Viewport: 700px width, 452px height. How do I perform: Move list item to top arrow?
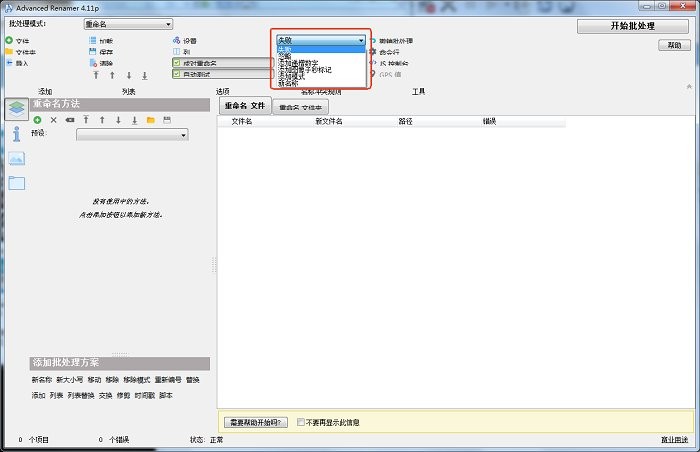tap(96, 75)
